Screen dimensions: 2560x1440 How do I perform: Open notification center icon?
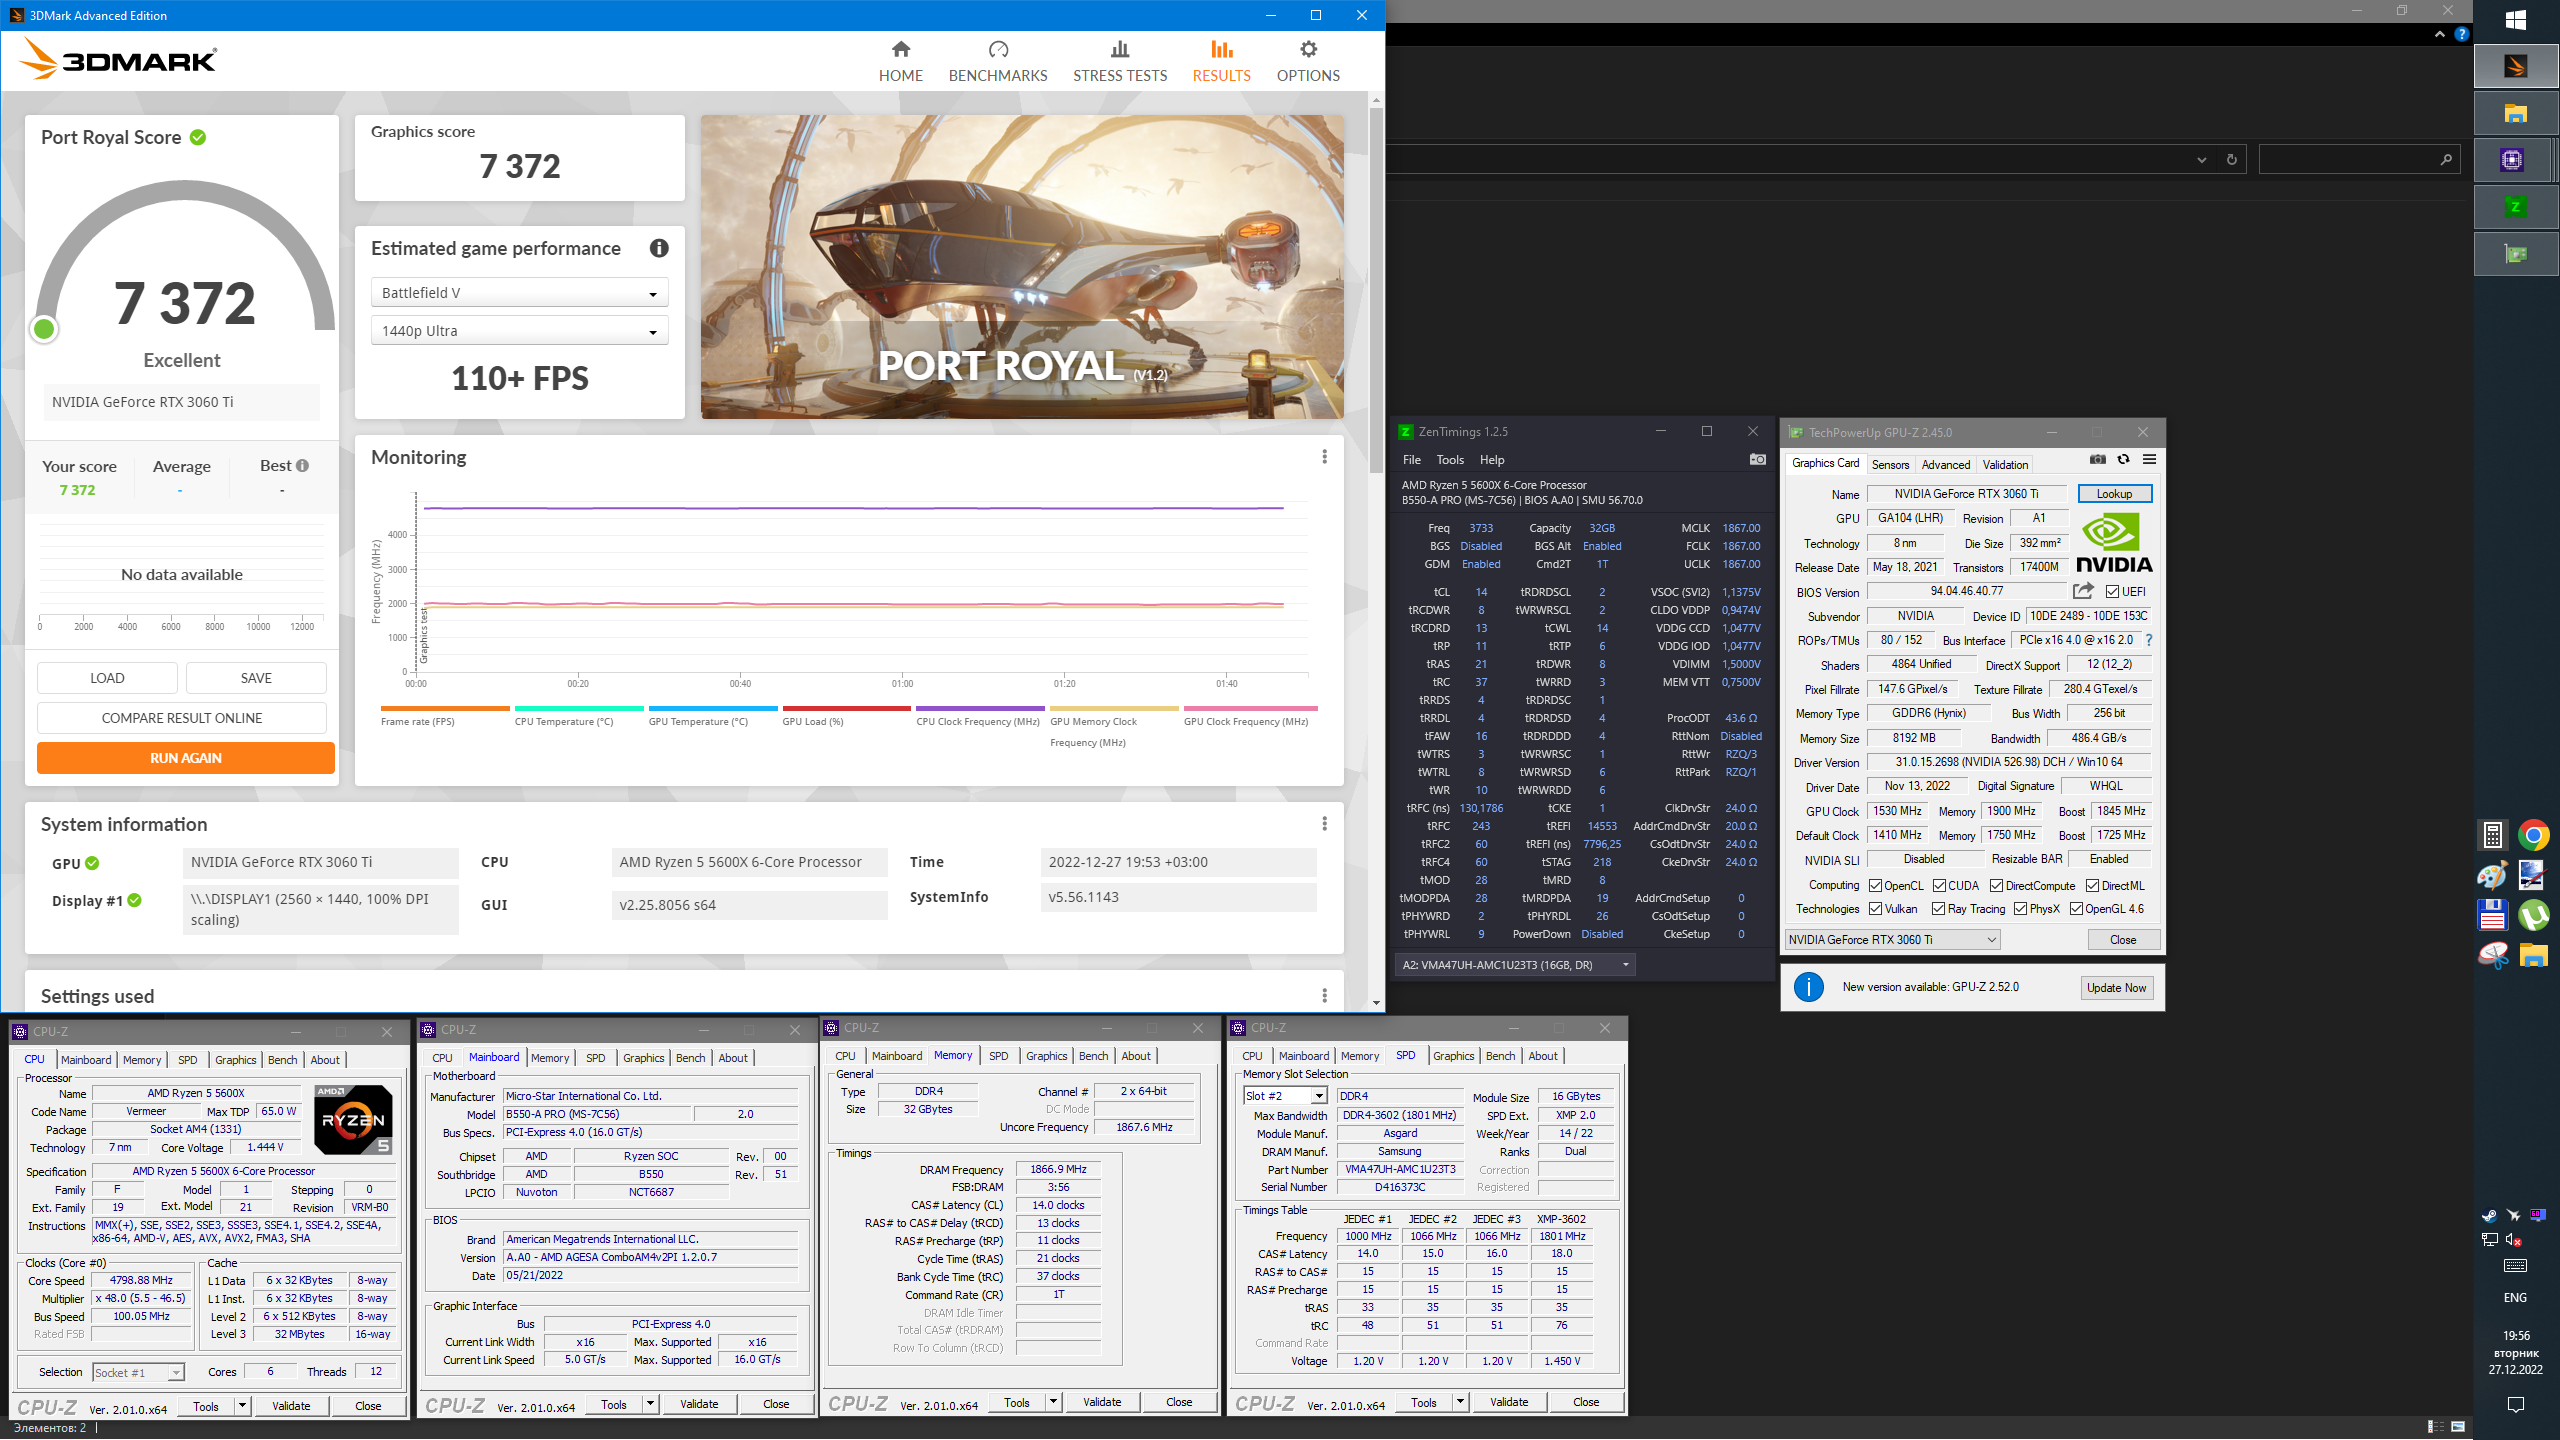click(x=2516, y=1405)
